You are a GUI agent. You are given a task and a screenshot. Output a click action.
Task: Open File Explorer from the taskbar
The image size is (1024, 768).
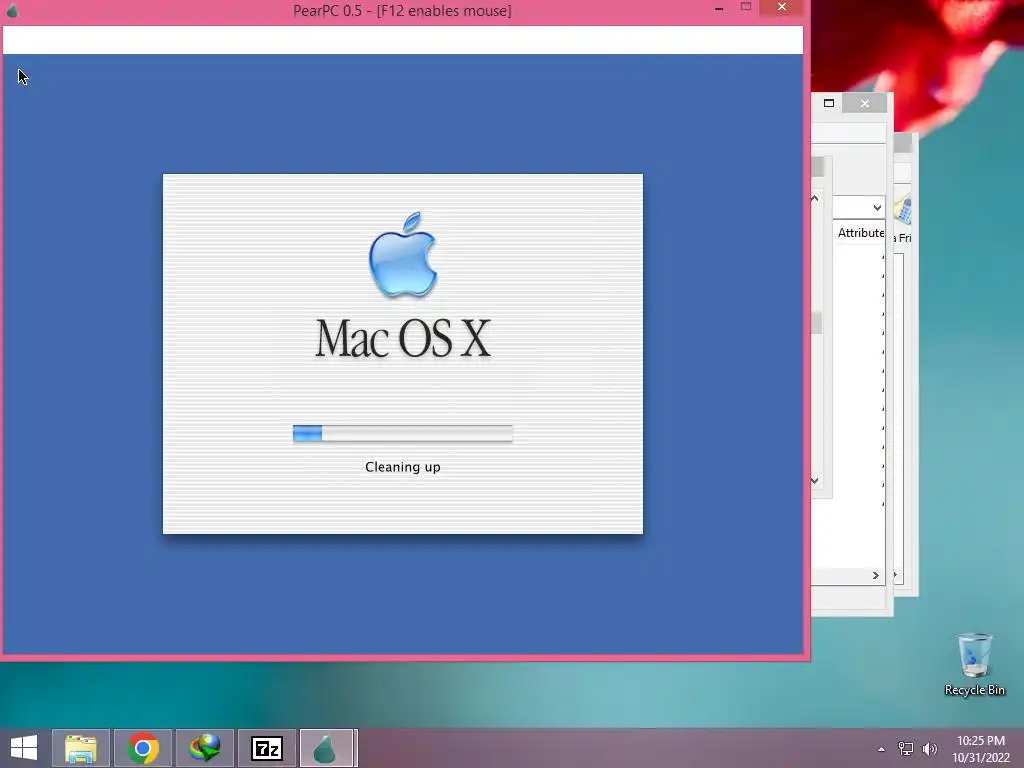81,748
